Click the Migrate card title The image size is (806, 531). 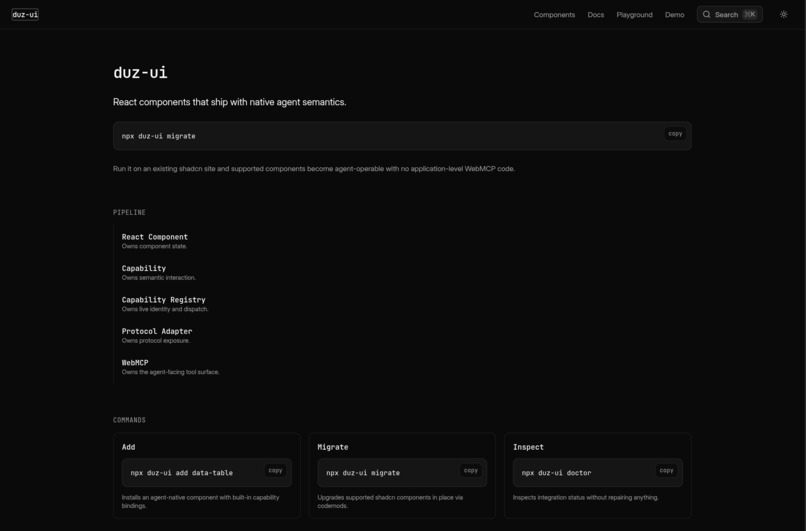click(x=333, y=447)
